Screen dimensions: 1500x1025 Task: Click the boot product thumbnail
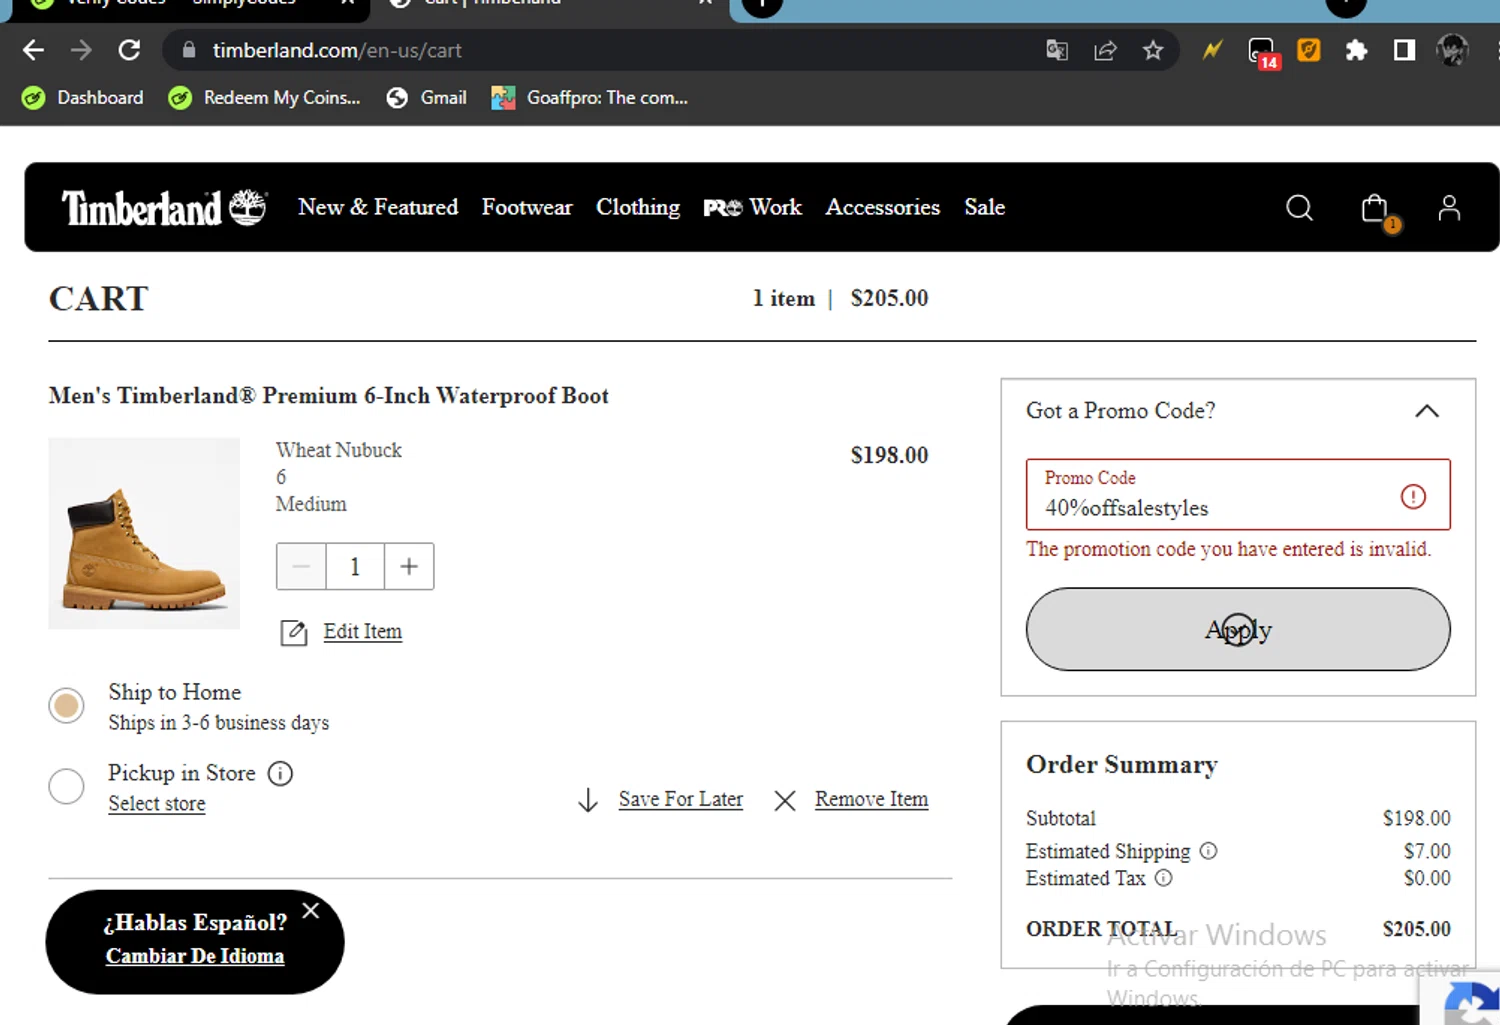click(144, 534)
